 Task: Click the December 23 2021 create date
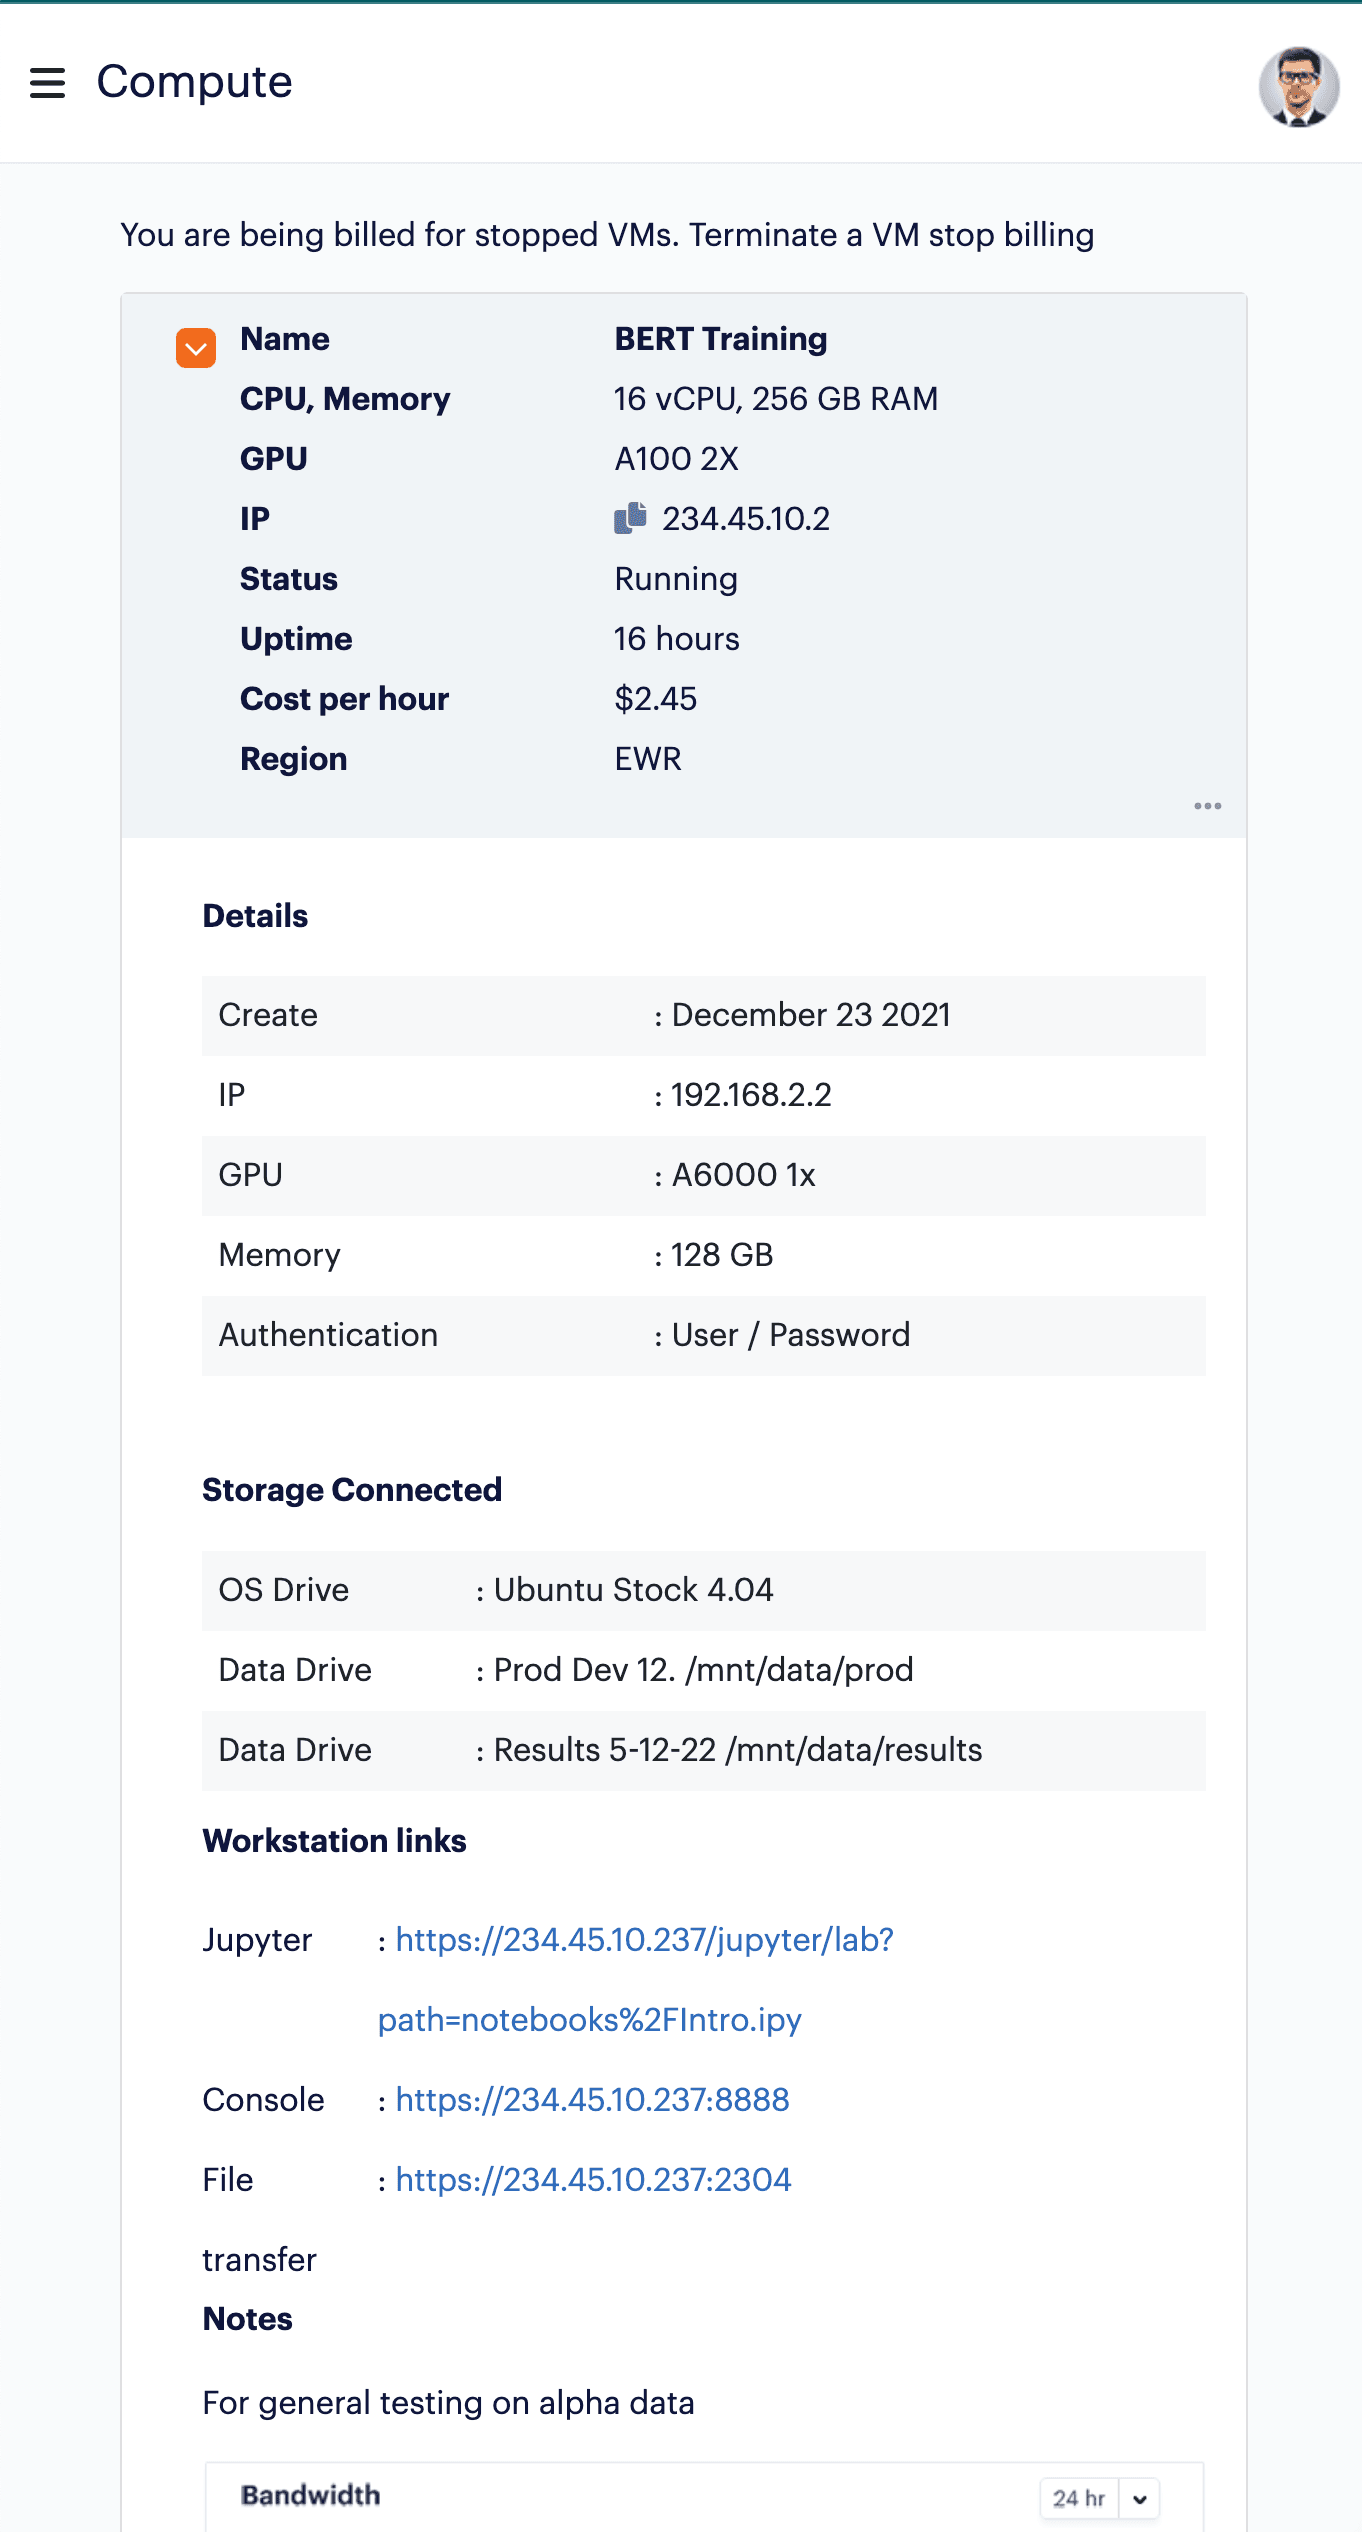[x=810, y=1015]
